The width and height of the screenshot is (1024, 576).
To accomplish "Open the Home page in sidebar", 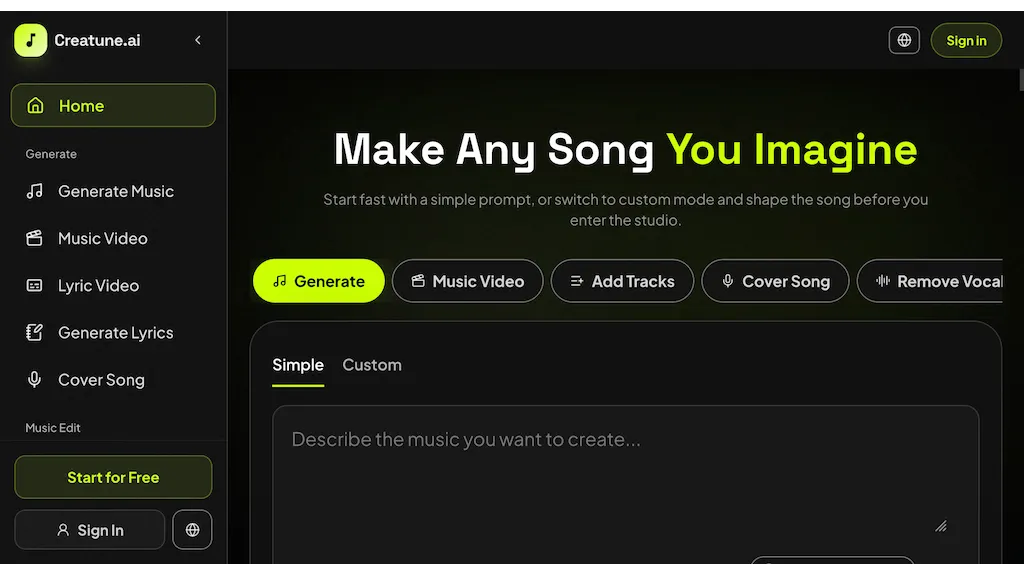I will (113, 105).
